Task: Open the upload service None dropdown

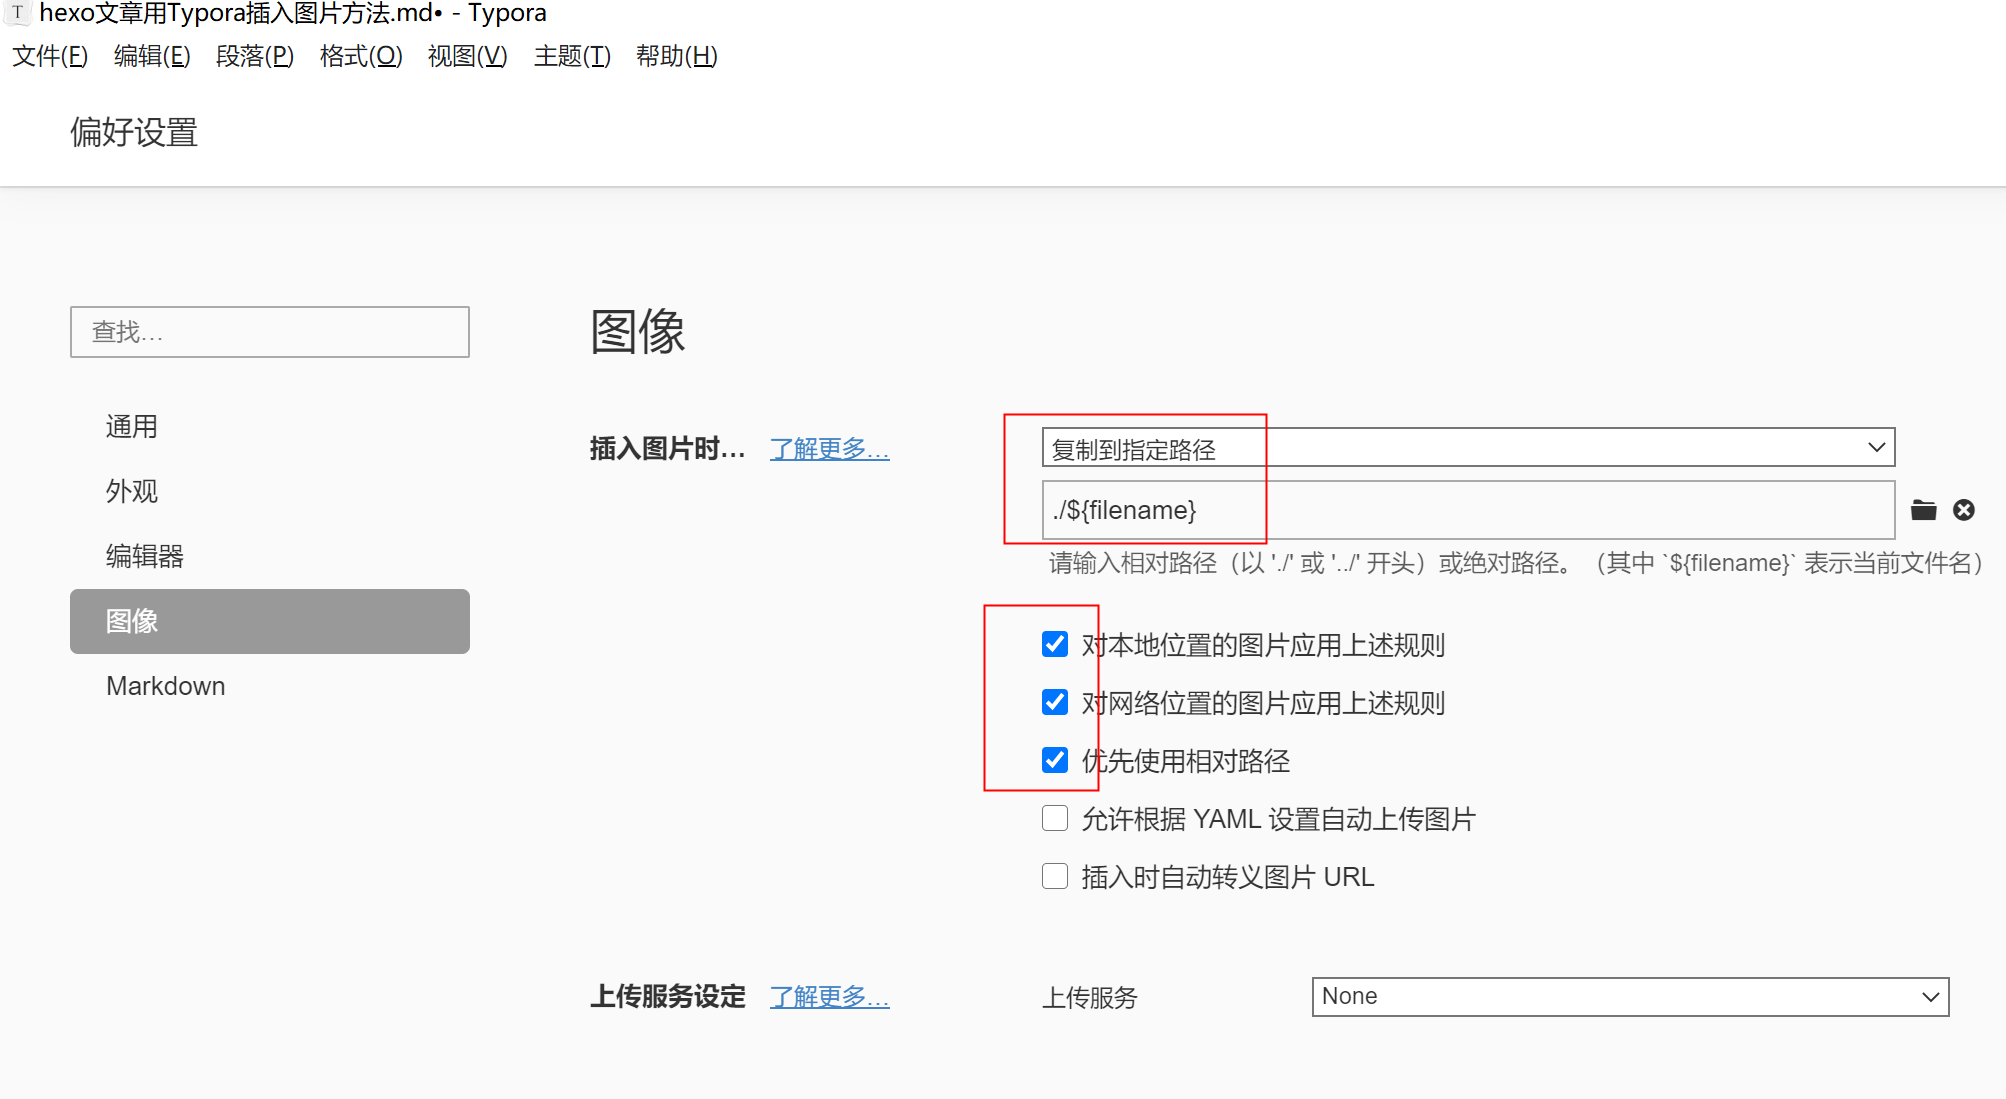Action: 1630,996
